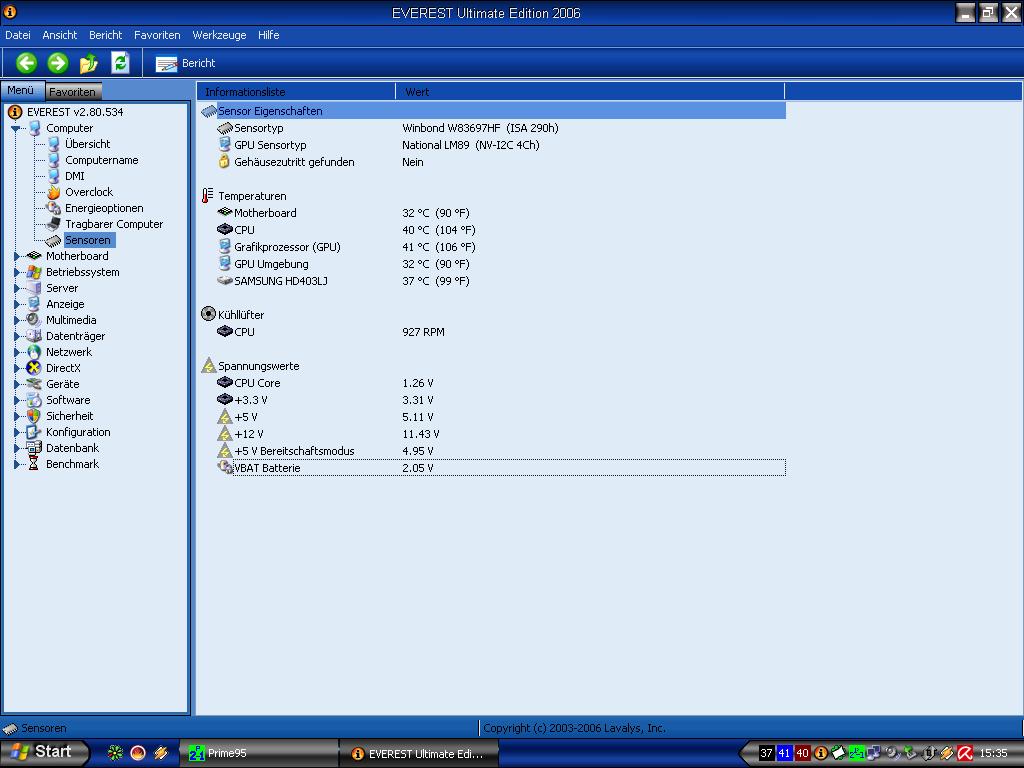Screen dimensions: 1024x768
Task: Click the EVEREST v2.80.534 root item
Action: 75,112
